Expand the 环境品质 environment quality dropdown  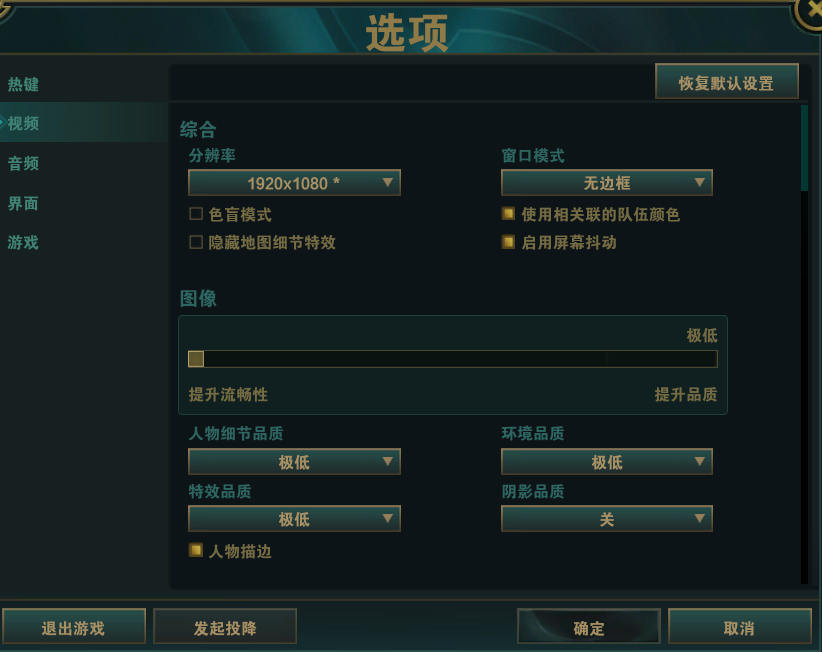point(607,462)
